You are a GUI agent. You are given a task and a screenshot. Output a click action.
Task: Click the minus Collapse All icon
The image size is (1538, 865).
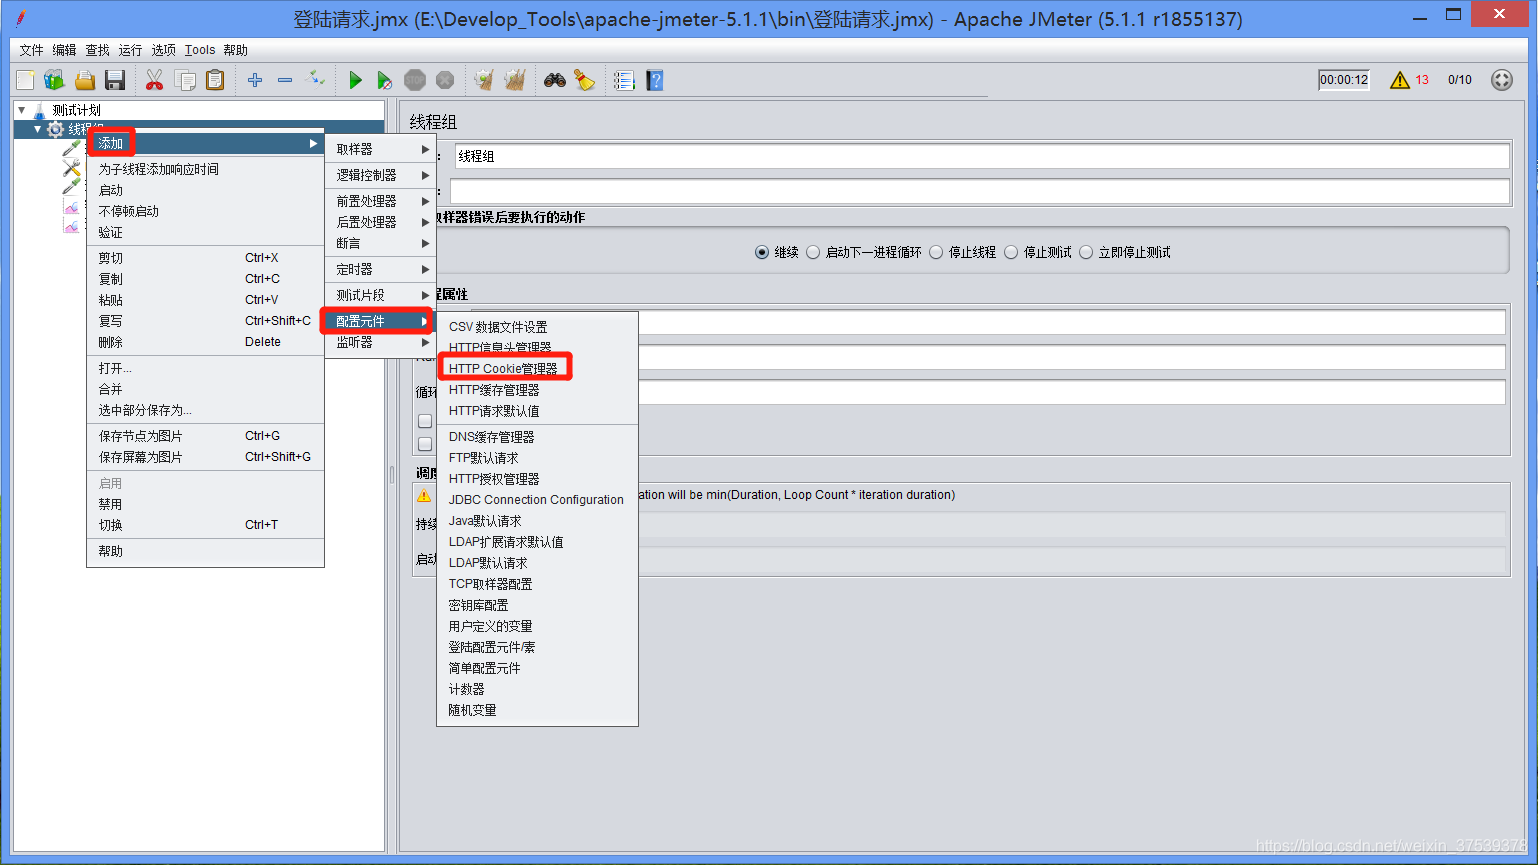click(285, 80)
